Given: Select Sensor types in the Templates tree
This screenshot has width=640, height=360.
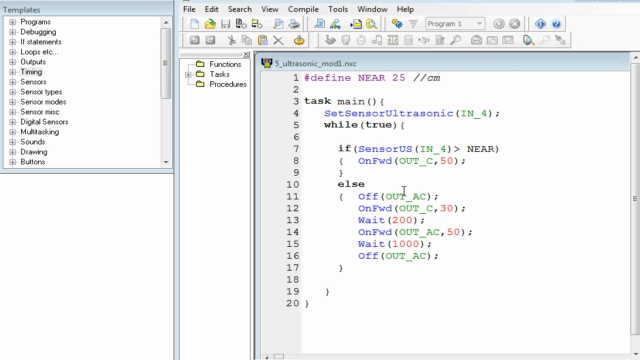Looking at the screenshot, I should pyautogui.click(x=41, y=92).
